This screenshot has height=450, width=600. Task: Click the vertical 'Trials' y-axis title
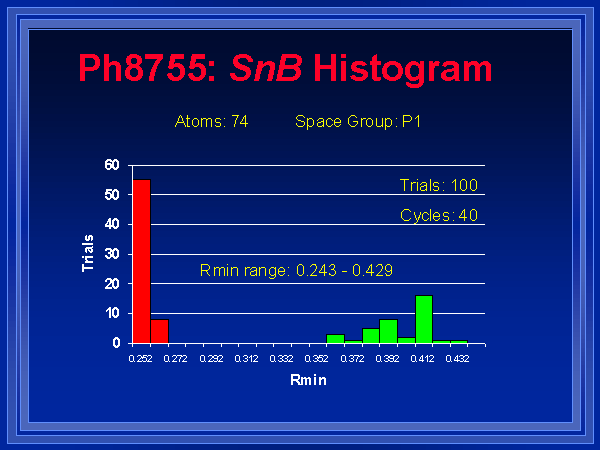pos(87,253)
